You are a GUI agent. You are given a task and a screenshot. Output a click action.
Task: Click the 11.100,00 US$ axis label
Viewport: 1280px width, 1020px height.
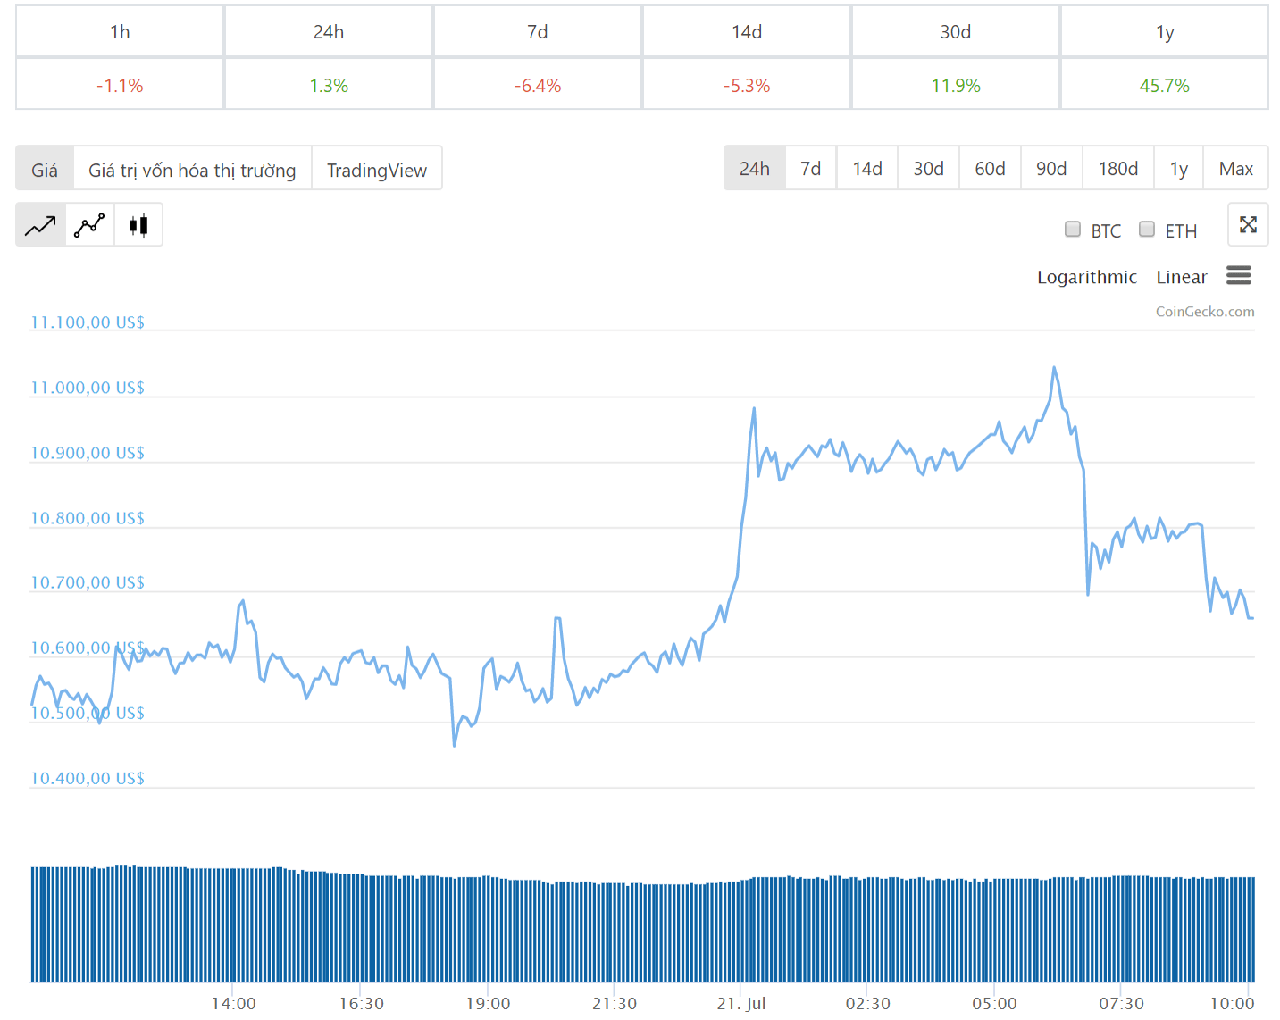point(88,322)
